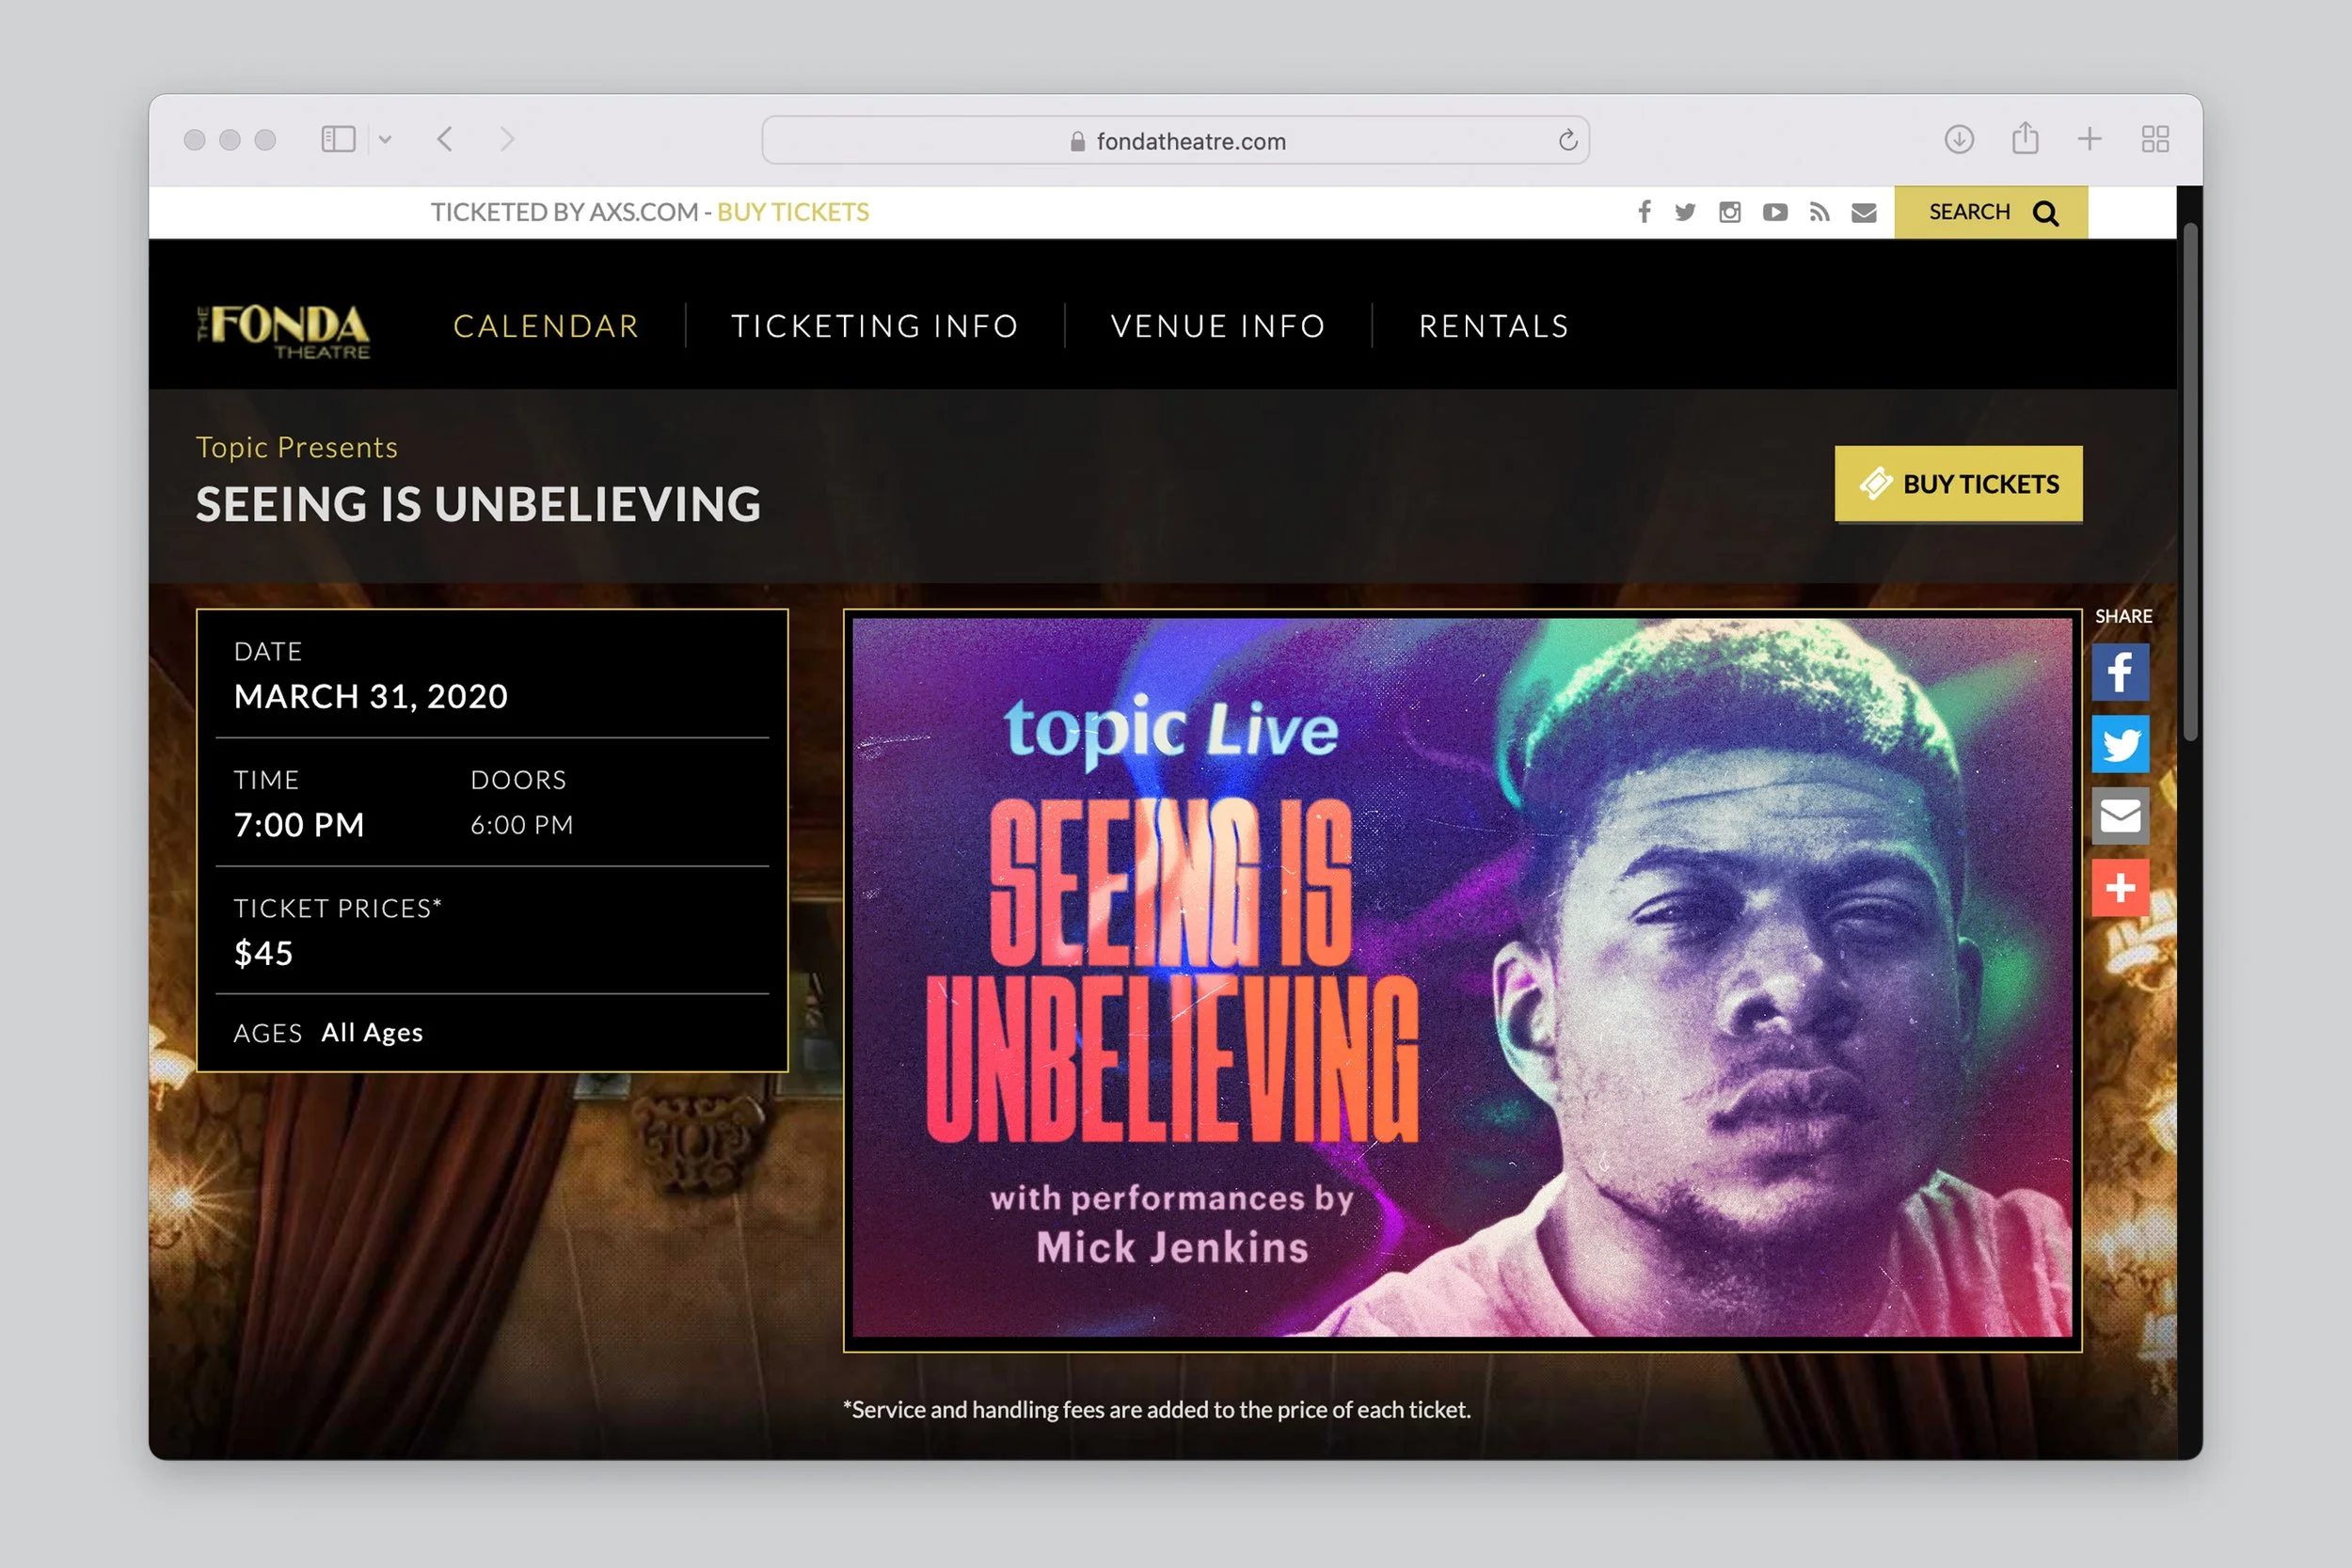The height and width of the screenshot is (1568, 2352).
Task: Share event via large Twitter button
Action: 2120,744
